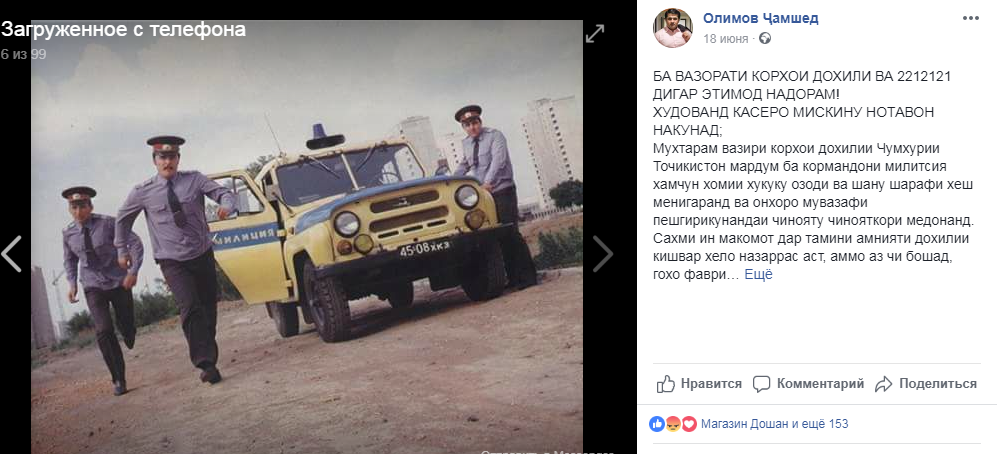Open the Загруженное с телефона album title

click(x=123, y=30)
